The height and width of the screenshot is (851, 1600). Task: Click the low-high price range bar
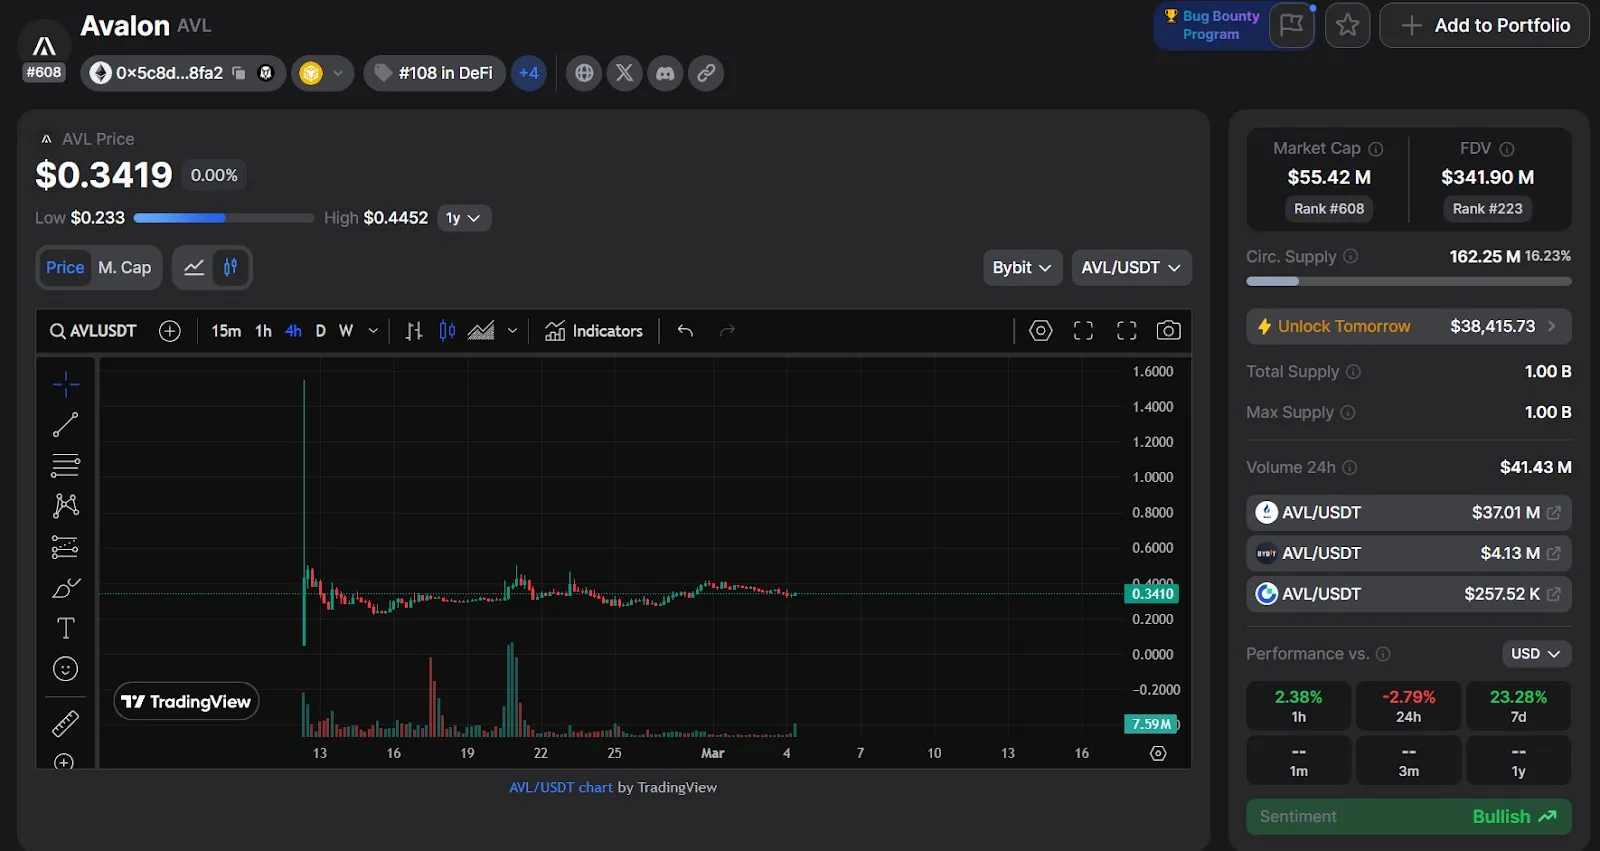[223, 218]
